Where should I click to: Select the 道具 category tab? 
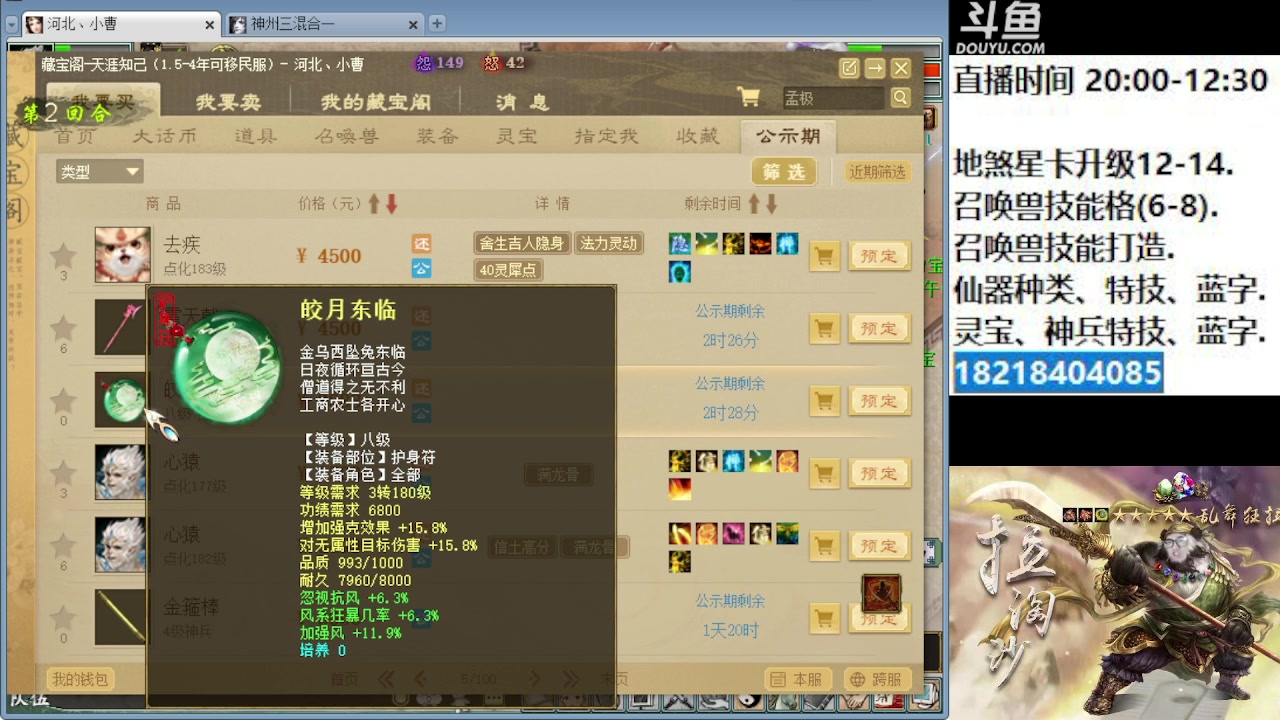click(x=255, y=136)
